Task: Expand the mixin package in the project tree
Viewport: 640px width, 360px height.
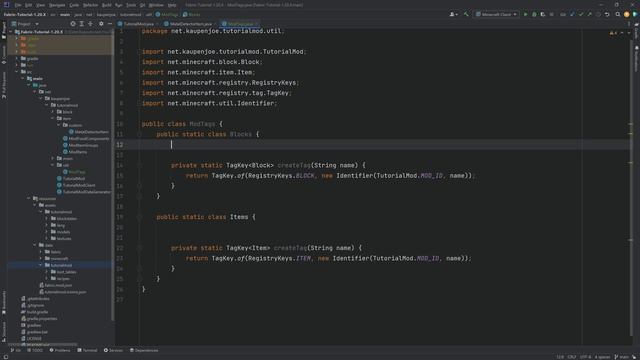Action: tap(53, 158)
